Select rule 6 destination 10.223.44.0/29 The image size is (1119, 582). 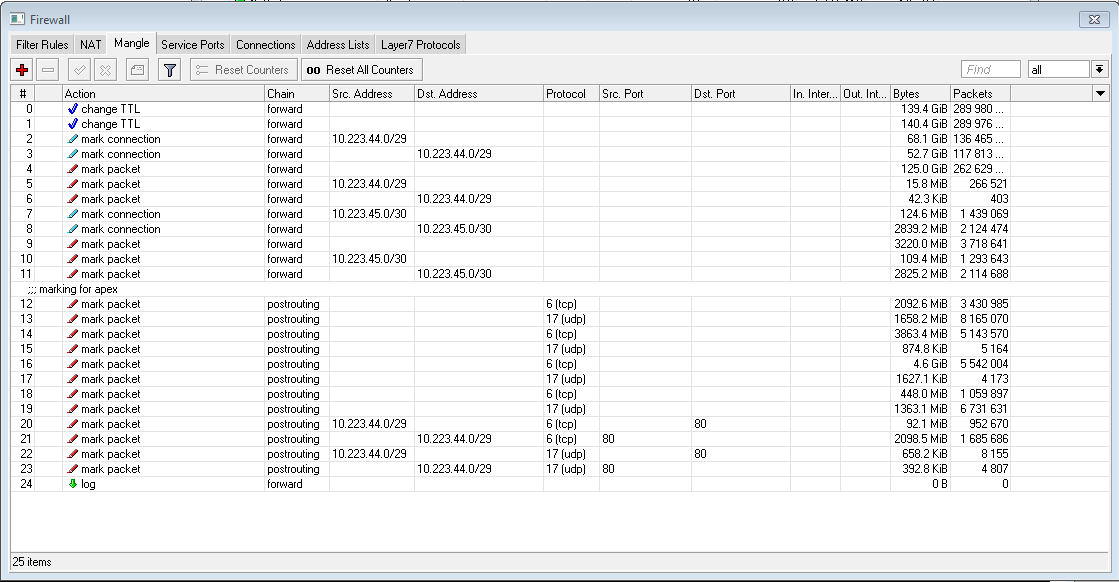point(454,199)
